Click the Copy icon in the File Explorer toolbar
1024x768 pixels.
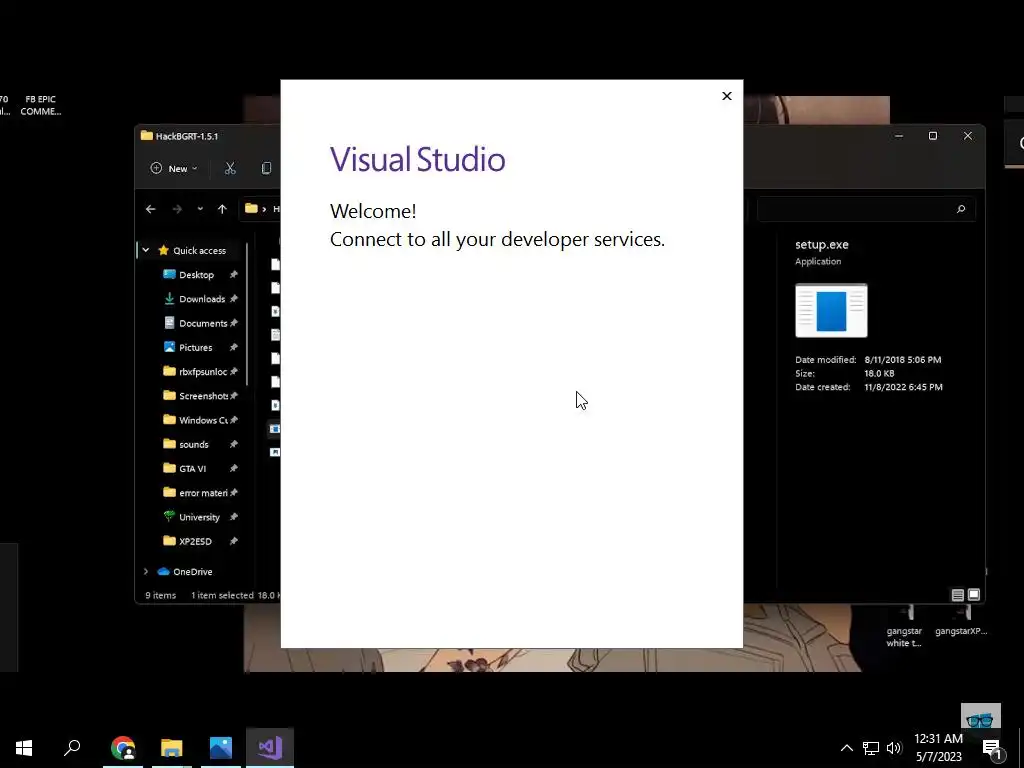(266, 168)
